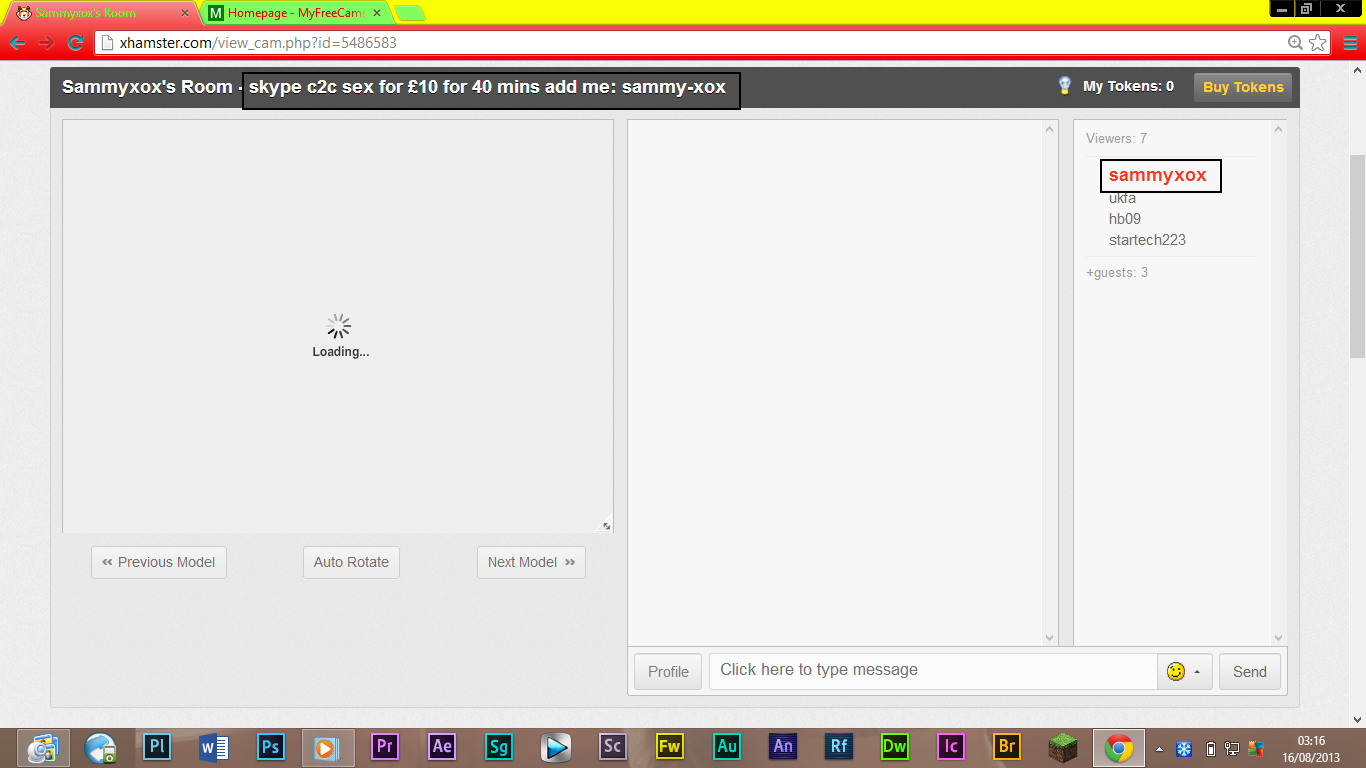Launch Dreamweaver from the taskbar
The height and width of the screenshot is (768, 1366).
coord(895,746)
